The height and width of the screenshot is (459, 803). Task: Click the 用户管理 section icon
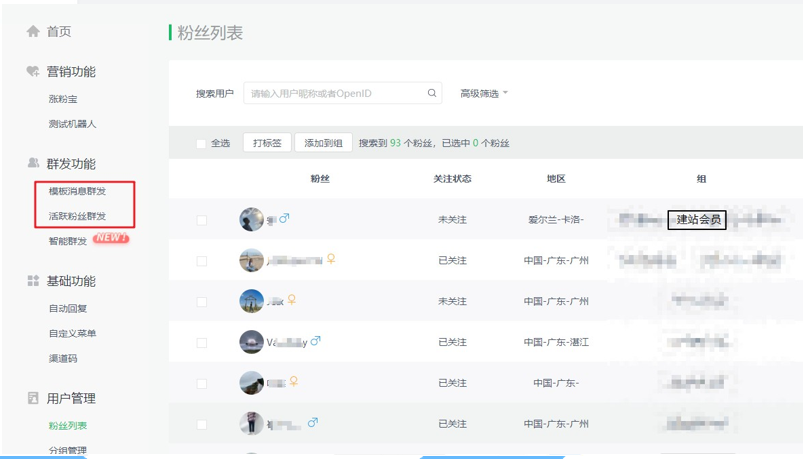[x=33, y=398]
